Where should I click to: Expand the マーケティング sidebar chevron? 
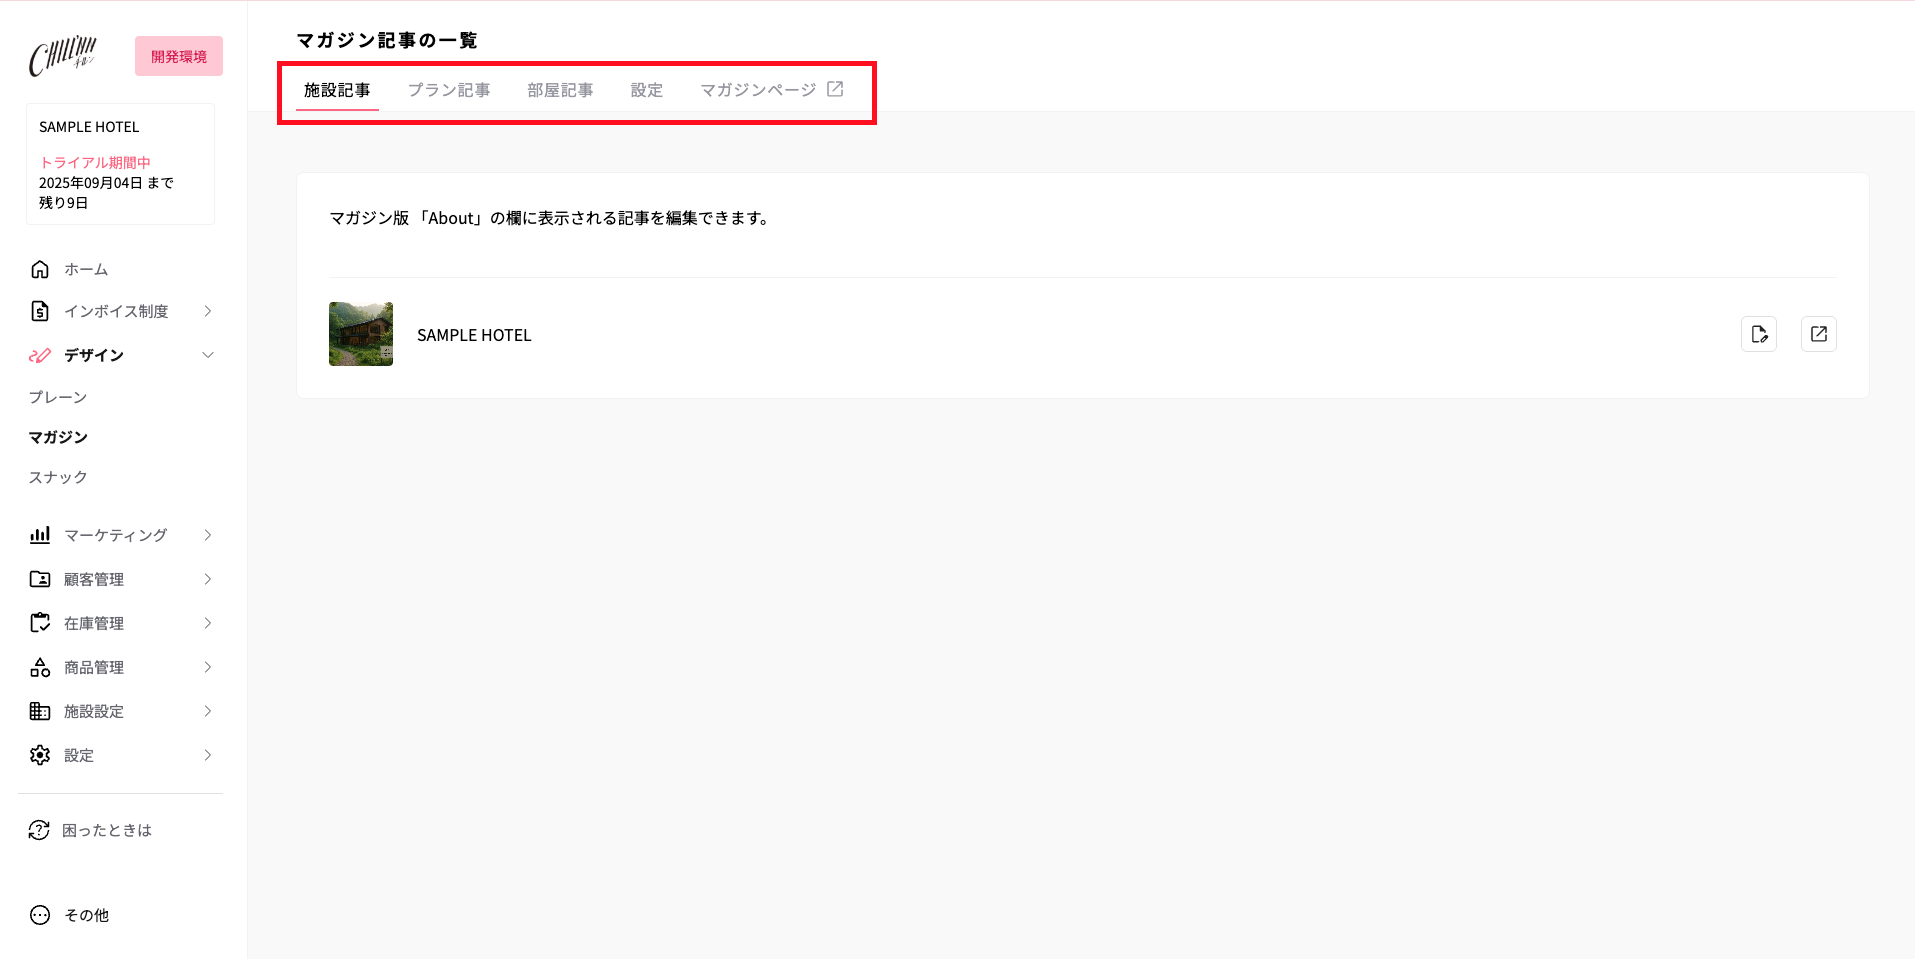[207, 534]
